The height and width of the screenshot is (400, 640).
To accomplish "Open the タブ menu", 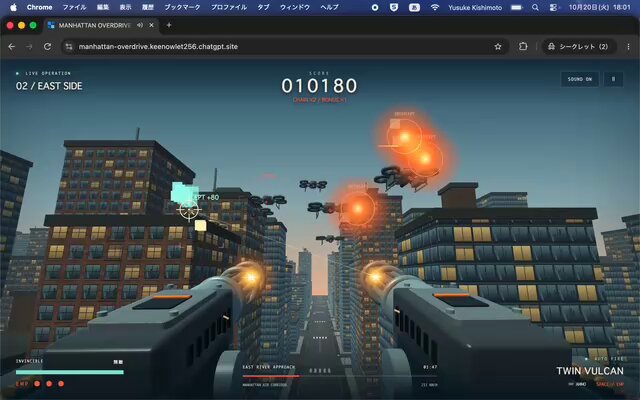I will point(263,7).
